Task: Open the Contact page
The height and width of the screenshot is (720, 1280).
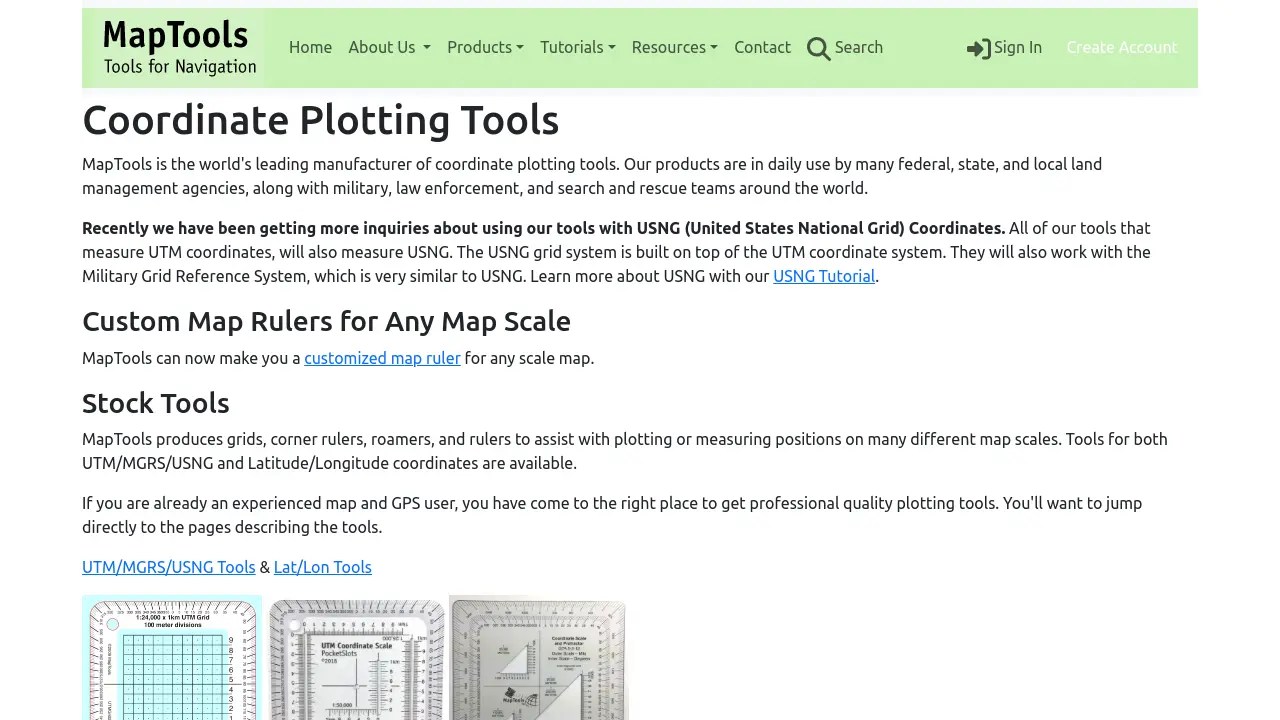Action: (762, 47)
